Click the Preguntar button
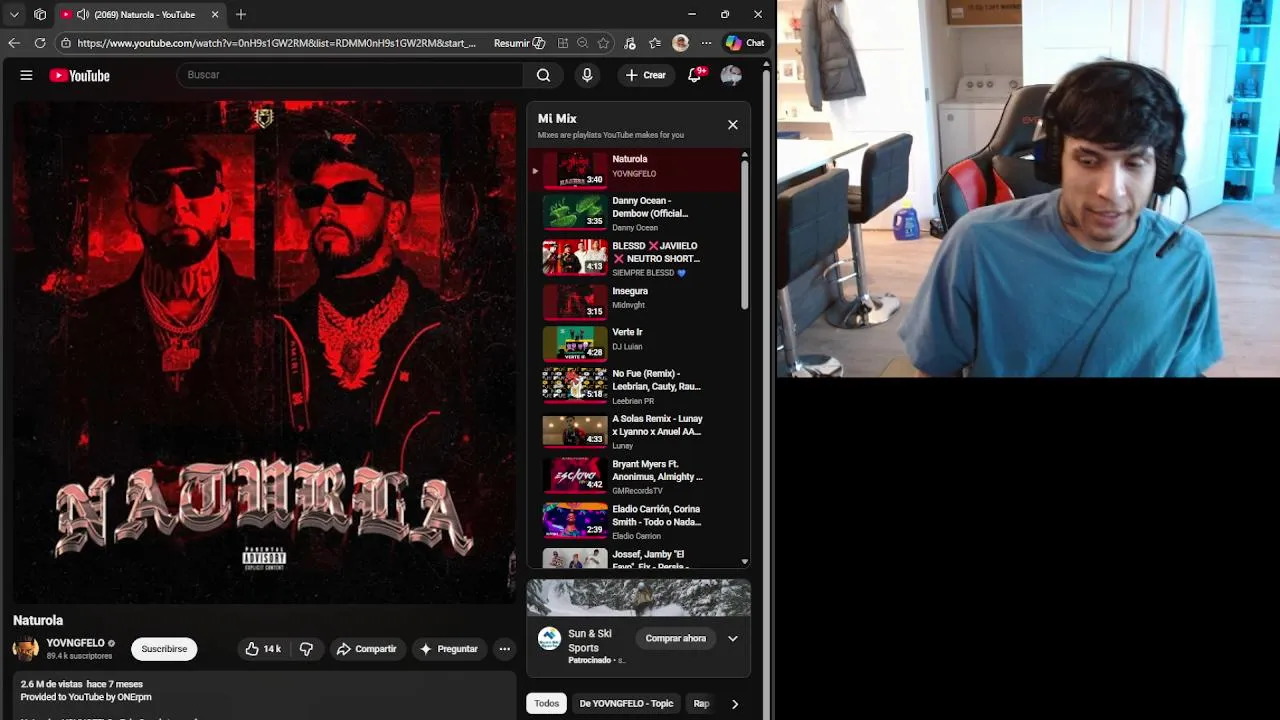The height and width of the screenshot is (720, 1280). [x=448, y=649]
